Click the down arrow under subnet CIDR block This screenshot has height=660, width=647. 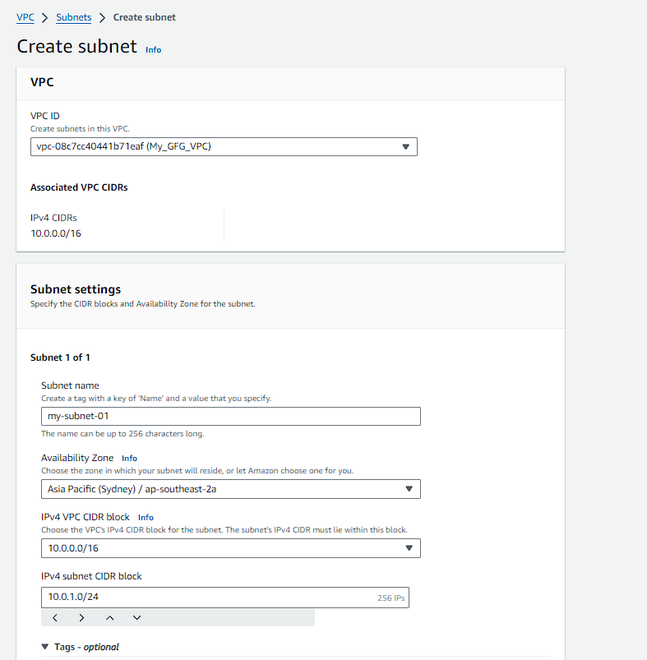137,617
